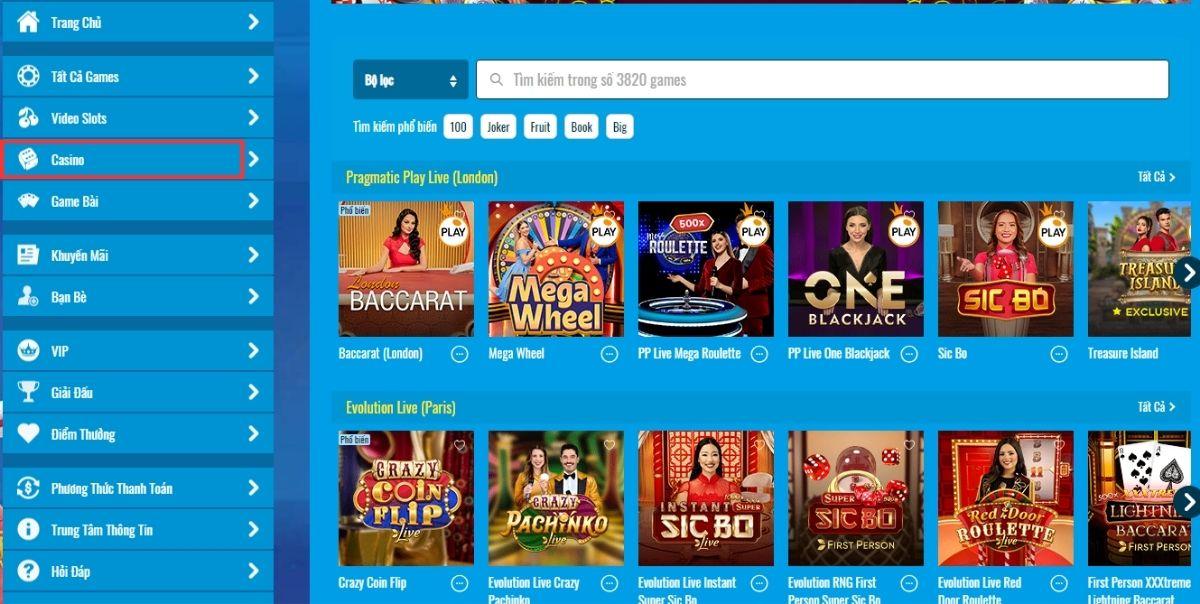Image resolution: width=1200 pixels, height=604 pixels.
Task: Click the Video Slots sidebar icon
Action: 28,118
